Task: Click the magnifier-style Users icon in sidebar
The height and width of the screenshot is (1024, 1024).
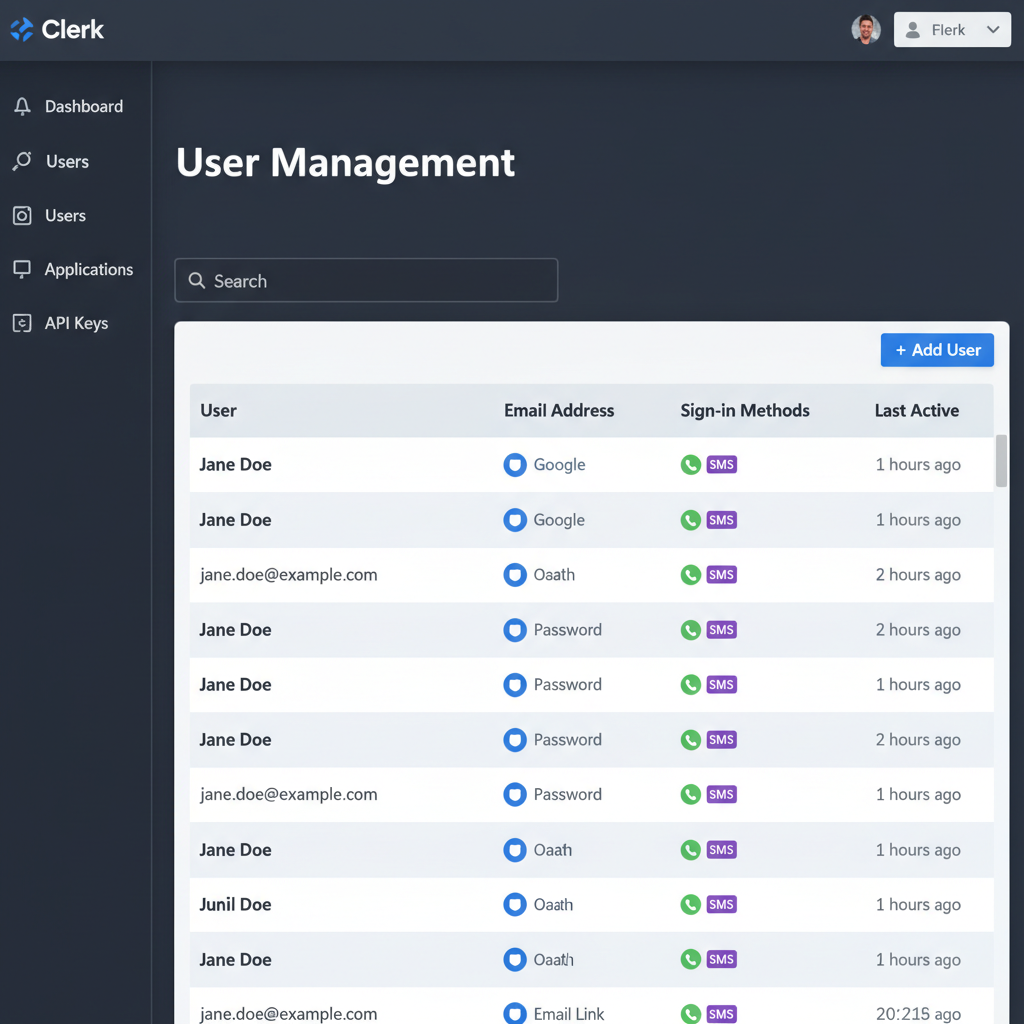Action: (x=22, y=161)
